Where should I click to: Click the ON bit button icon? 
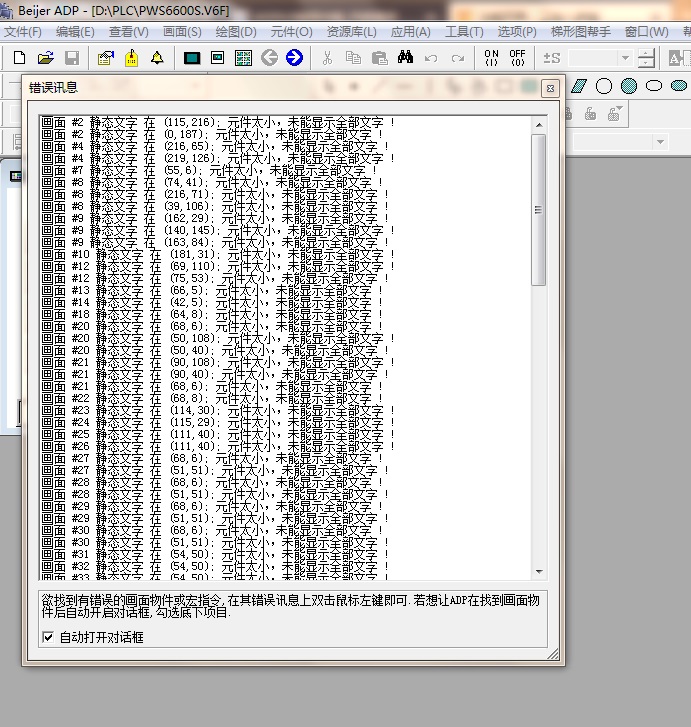490,58
